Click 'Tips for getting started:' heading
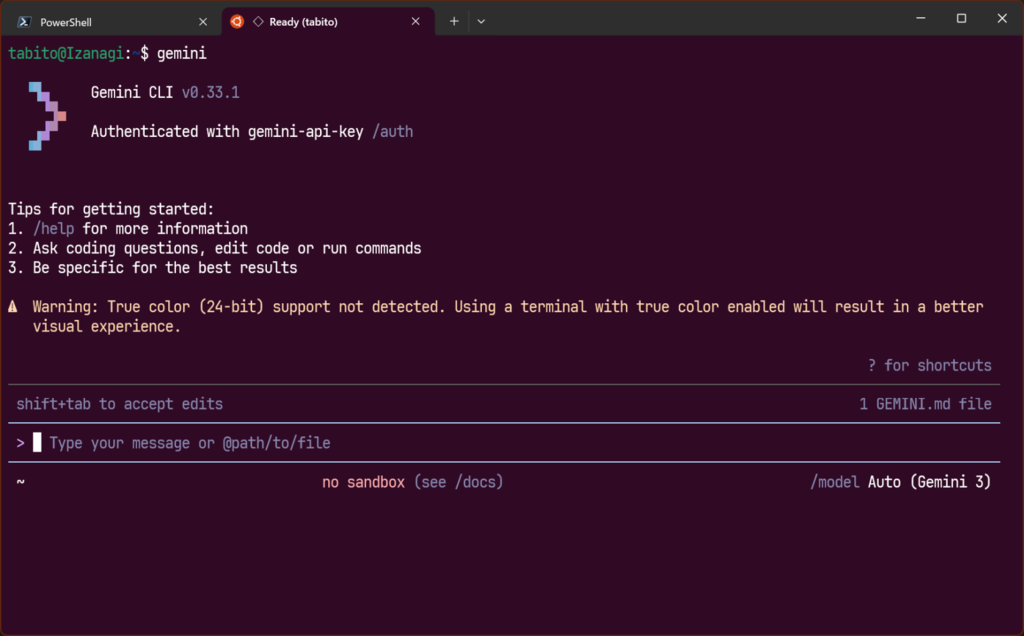This screenshot has width=1024, height=636. [111, 209]
